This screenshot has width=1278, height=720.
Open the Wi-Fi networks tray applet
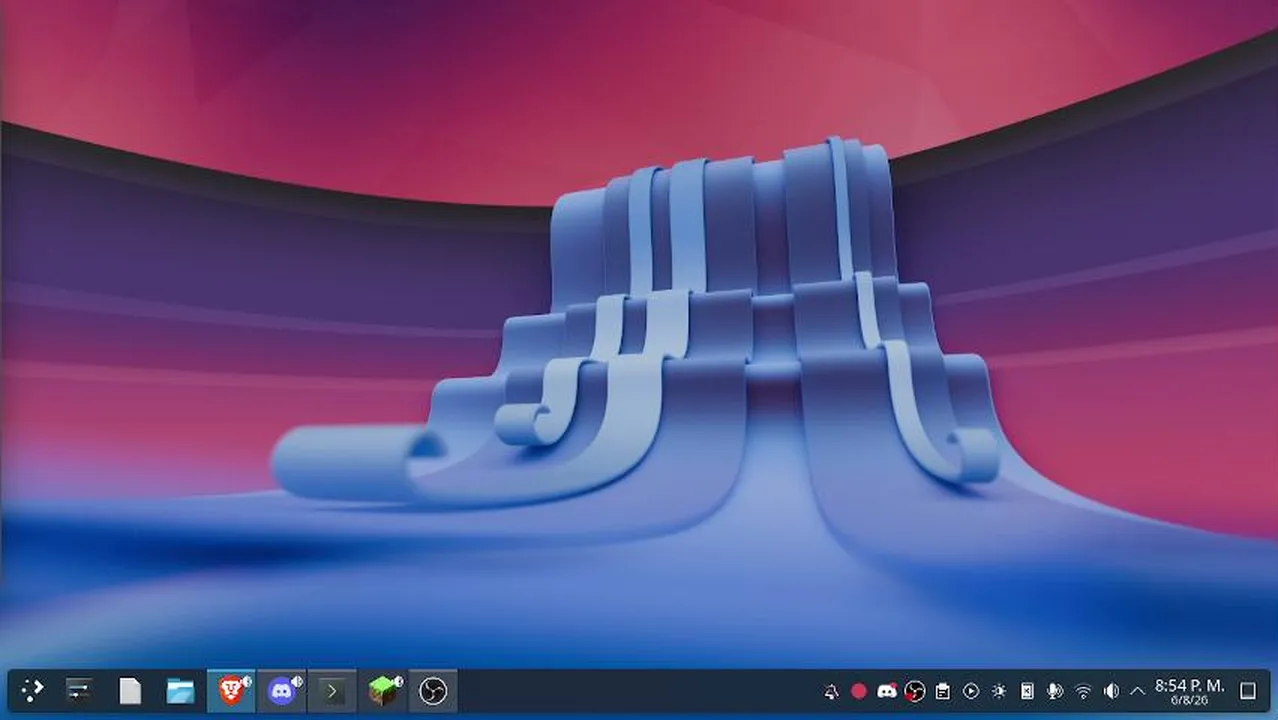point(1083,691)
